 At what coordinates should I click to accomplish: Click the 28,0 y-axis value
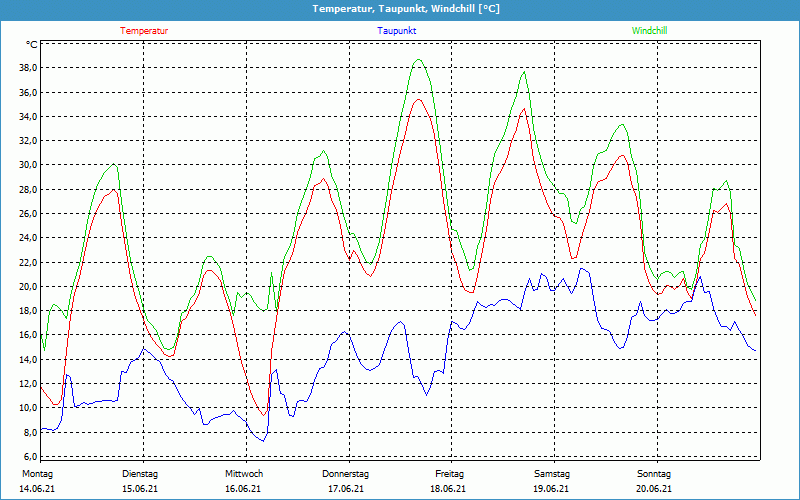coord(28,189)
